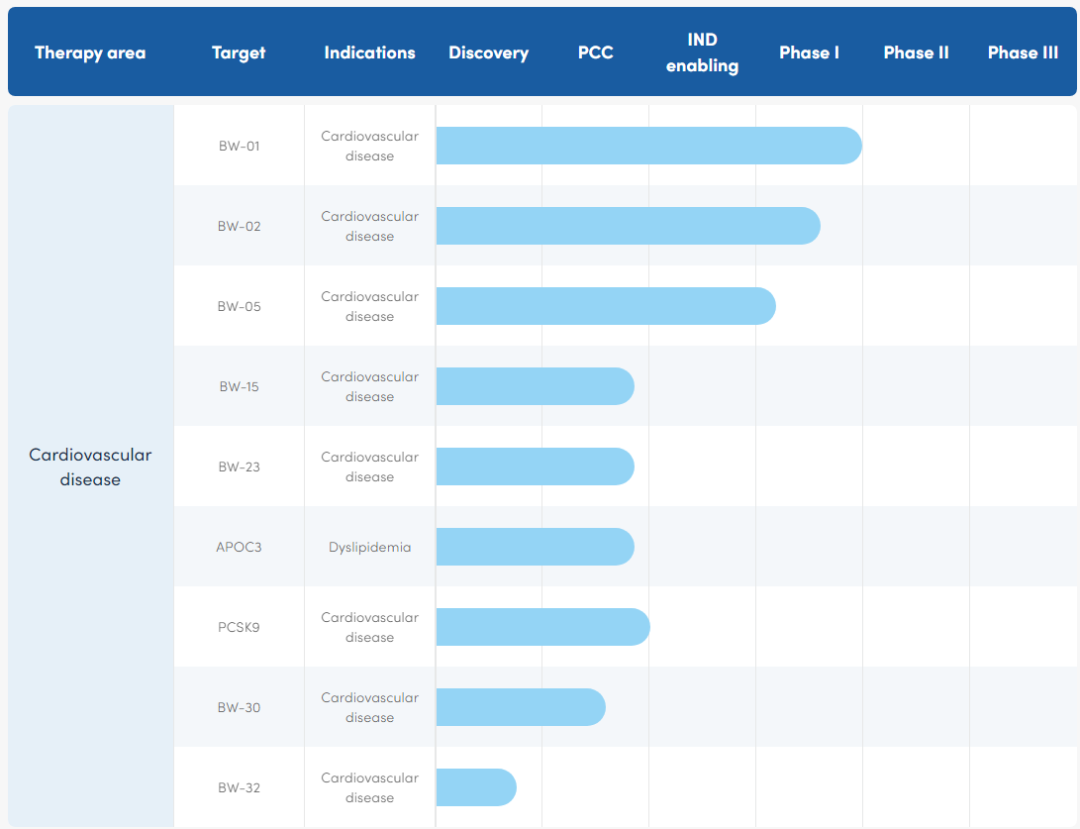This screenshot has width=1080, height=829.
Task: Click the PCC stage header
Action: (595, 53)
